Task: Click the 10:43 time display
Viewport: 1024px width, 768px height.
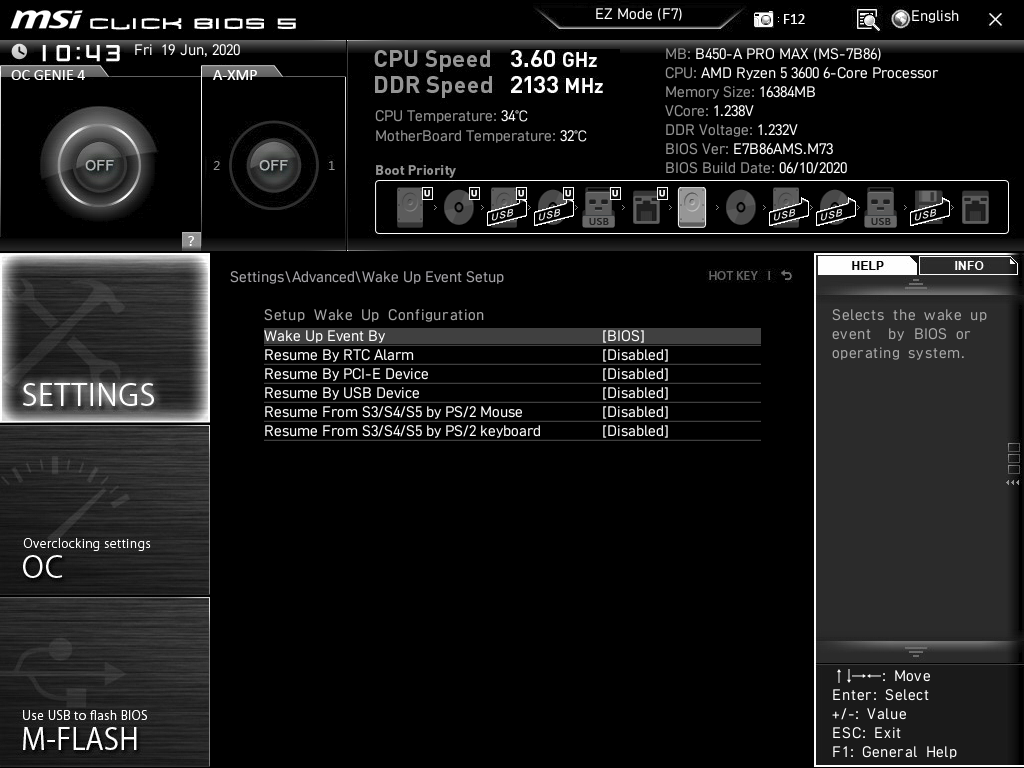Action: [x=80, y=52]
